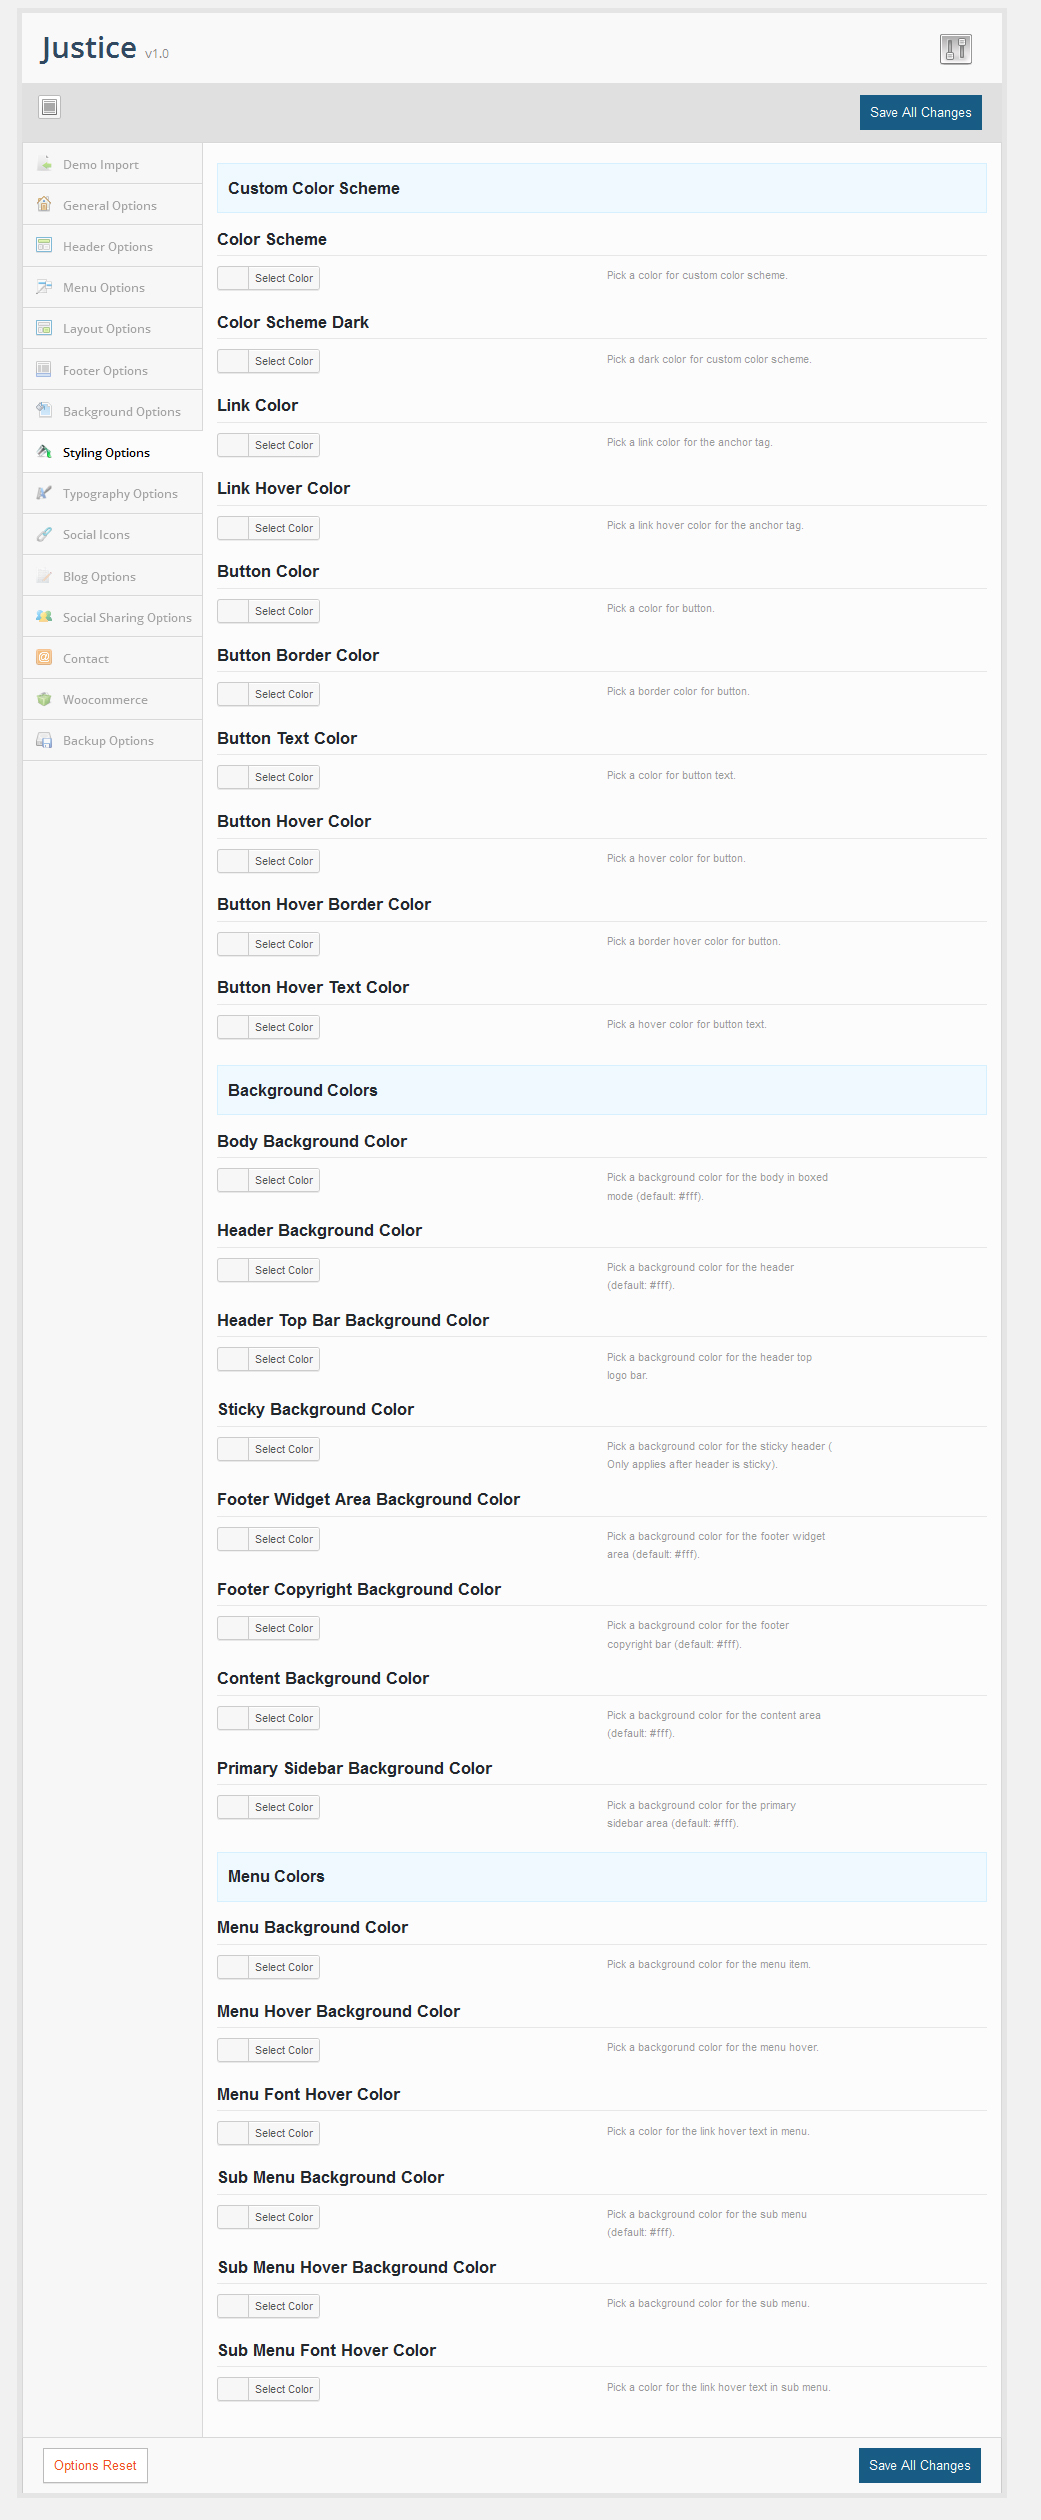Click the Social Icons link icon
Viewport: 1041px width, 2520px height.
click(44, 534)
